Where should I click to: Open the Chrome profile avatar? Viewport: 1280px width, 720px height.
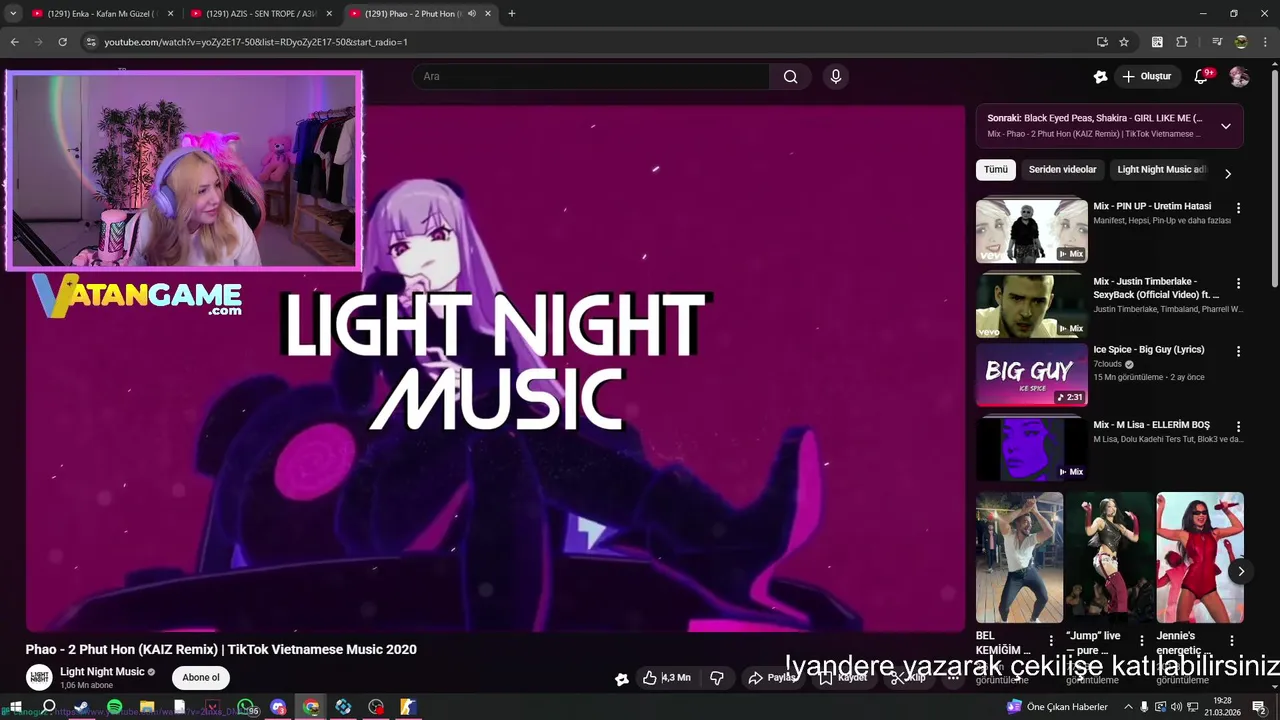[1241, 42]
